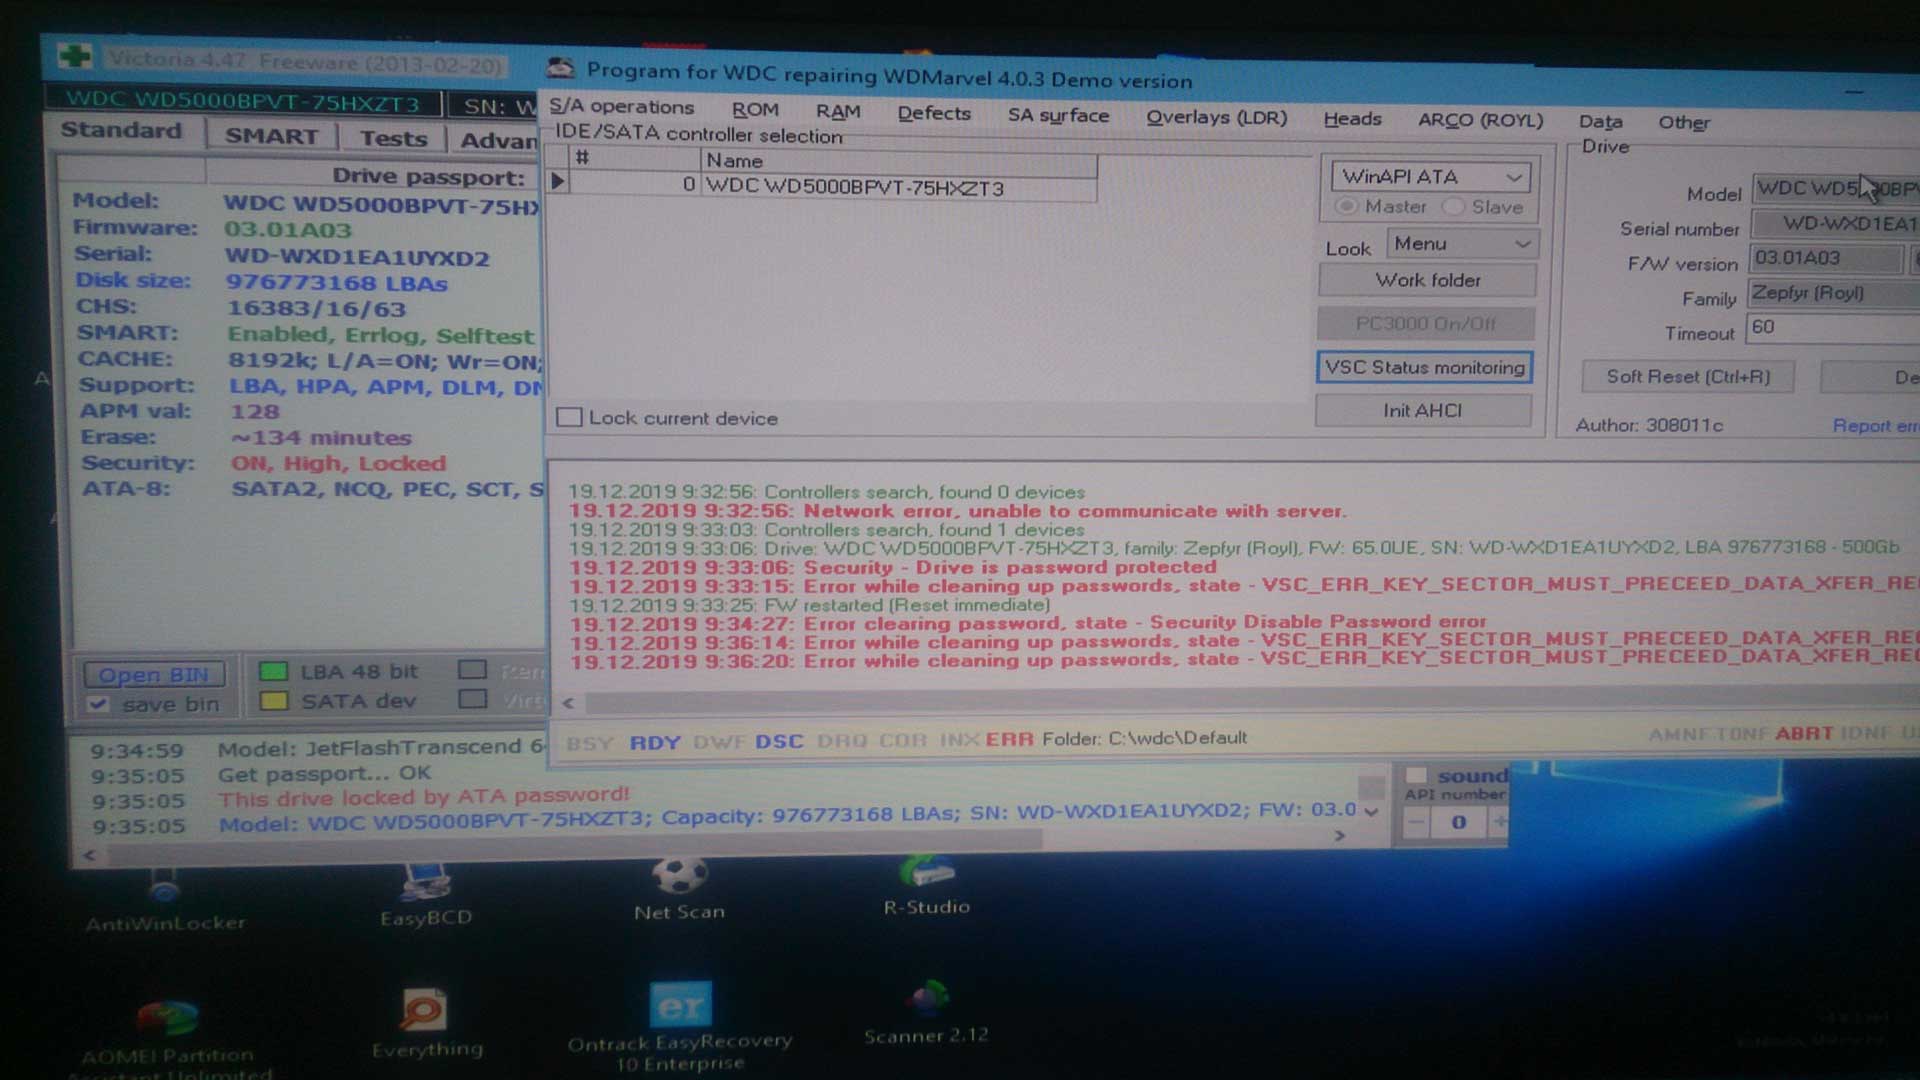The width and height of the screenshot is (1920, 1080).
Task: Click the F/W version field 03.01A03
Action: click(x=1826, y=258)
